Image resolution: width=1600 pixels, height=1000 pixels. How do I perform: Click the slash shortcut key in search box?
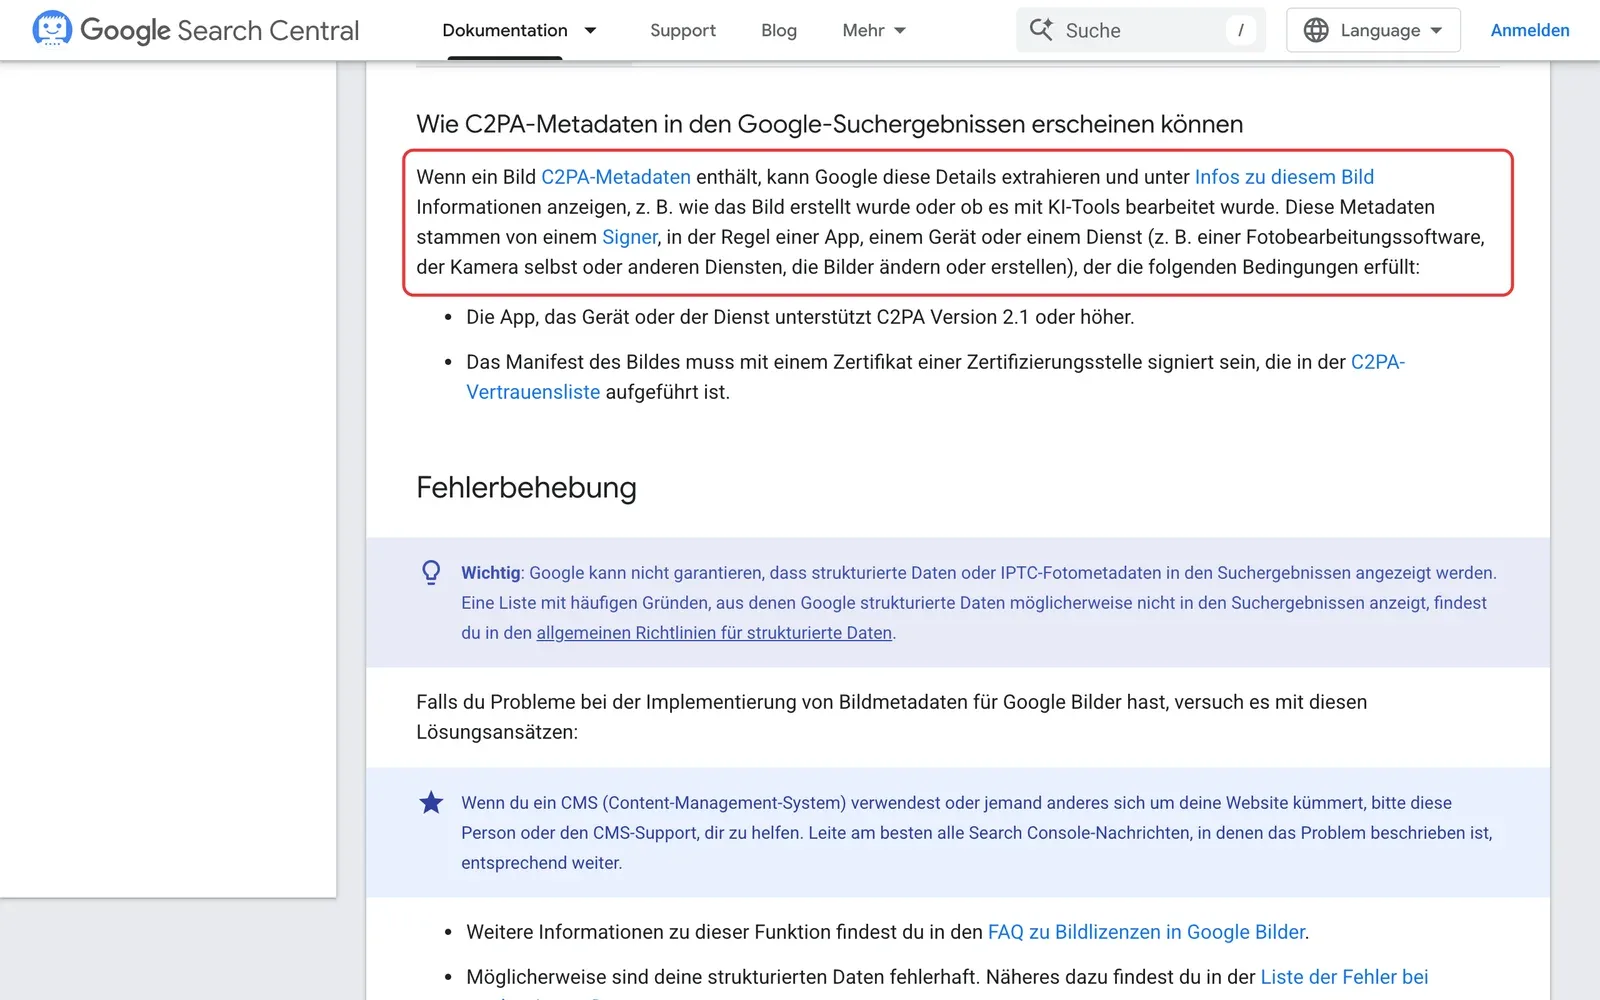pos(1241,30)
